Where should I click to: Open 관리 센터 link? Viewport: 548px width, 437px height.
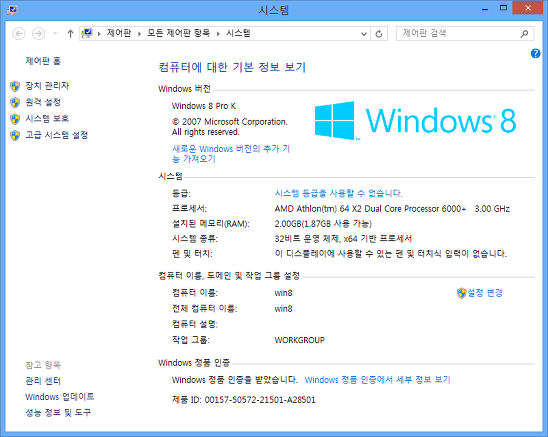(43, 381)
